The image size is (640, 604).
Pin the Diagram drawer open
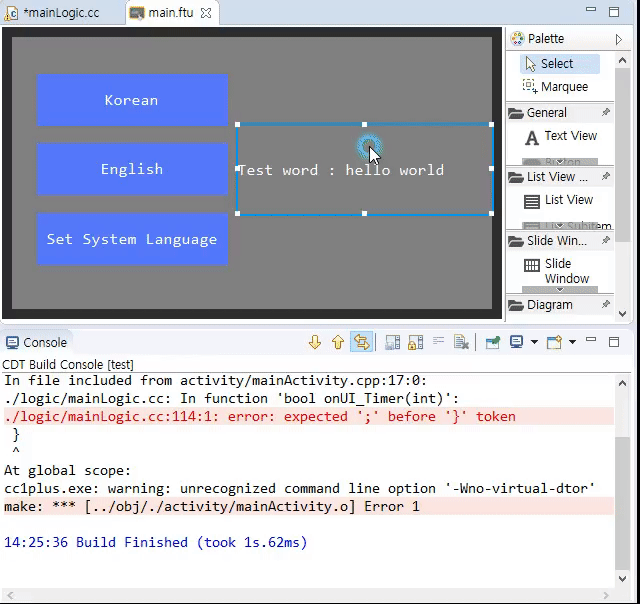pyautogui.click(x=606, y=304)
